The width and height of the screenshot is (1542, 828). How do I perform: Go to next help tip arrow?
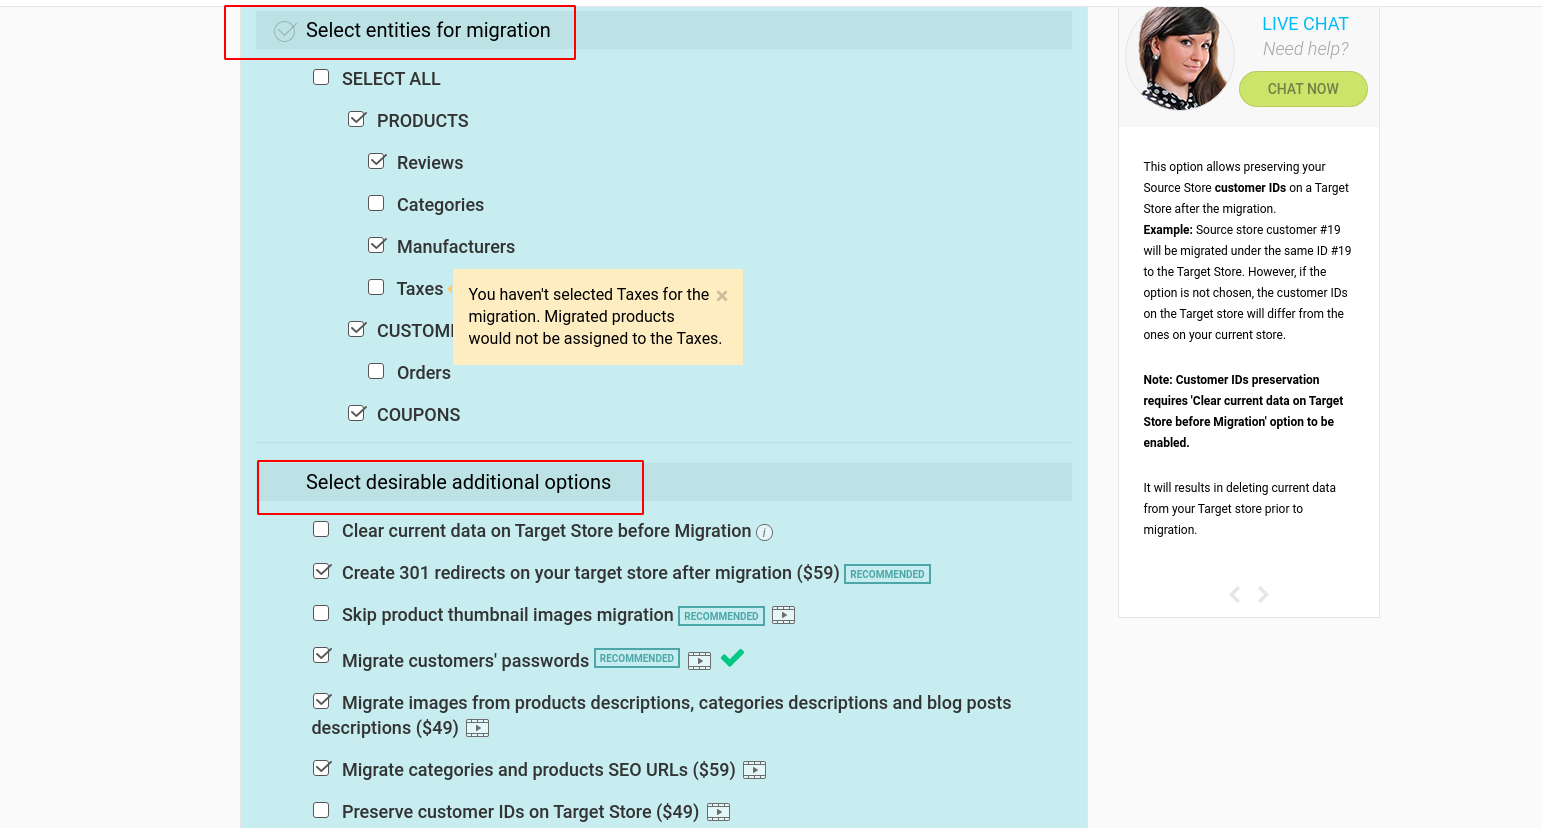point(1263,594)
